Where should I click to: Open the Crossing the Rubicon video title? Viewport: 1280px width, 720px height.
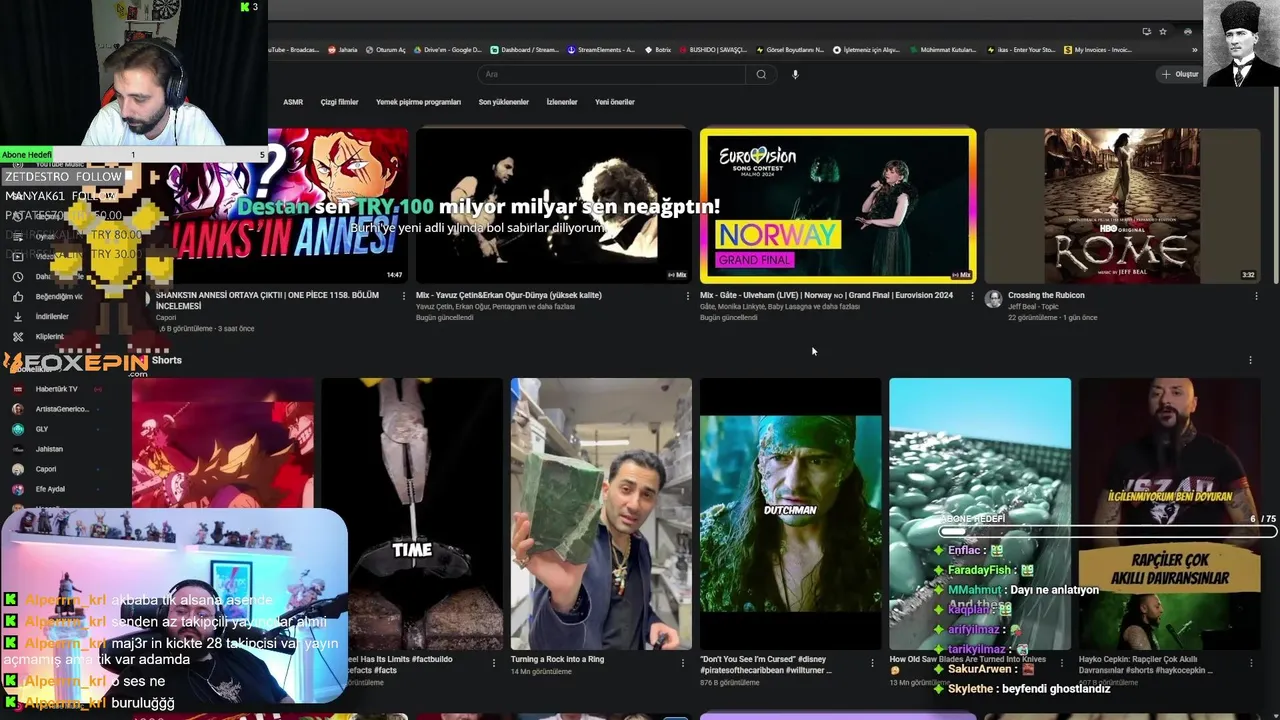(1046, 295)
